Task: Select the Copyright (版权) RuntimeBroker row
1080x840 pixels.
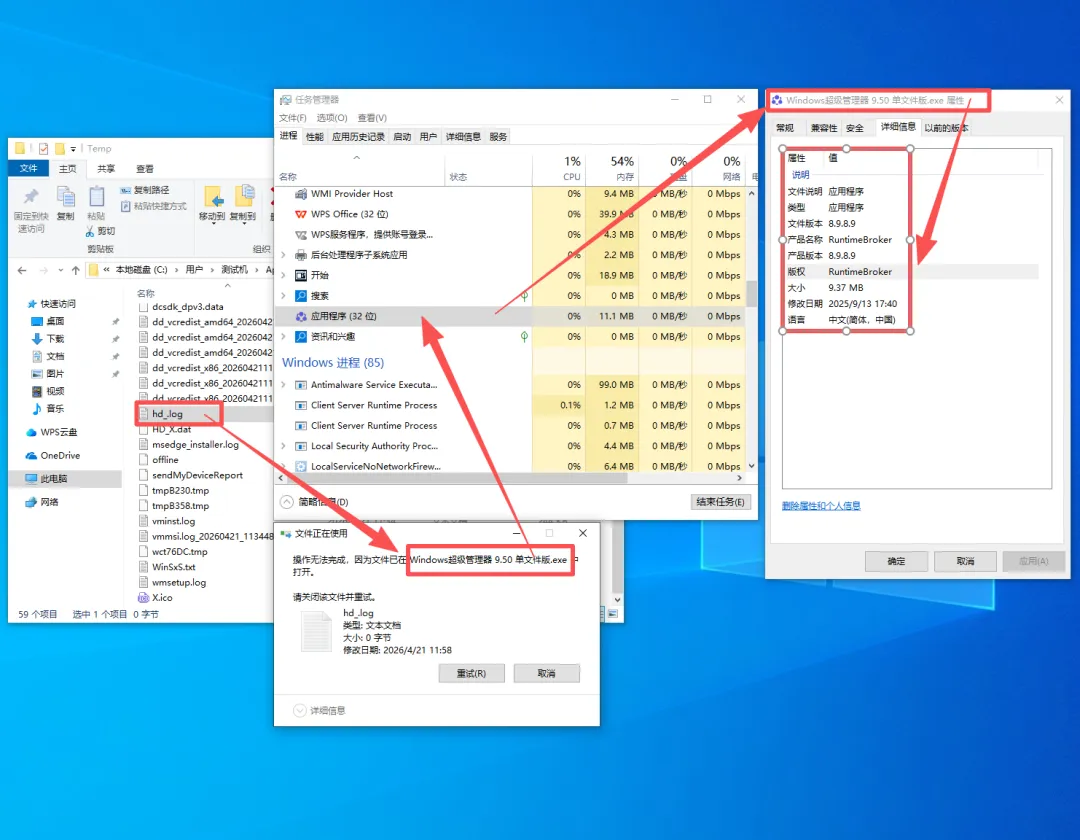Action: pos(911,272)
